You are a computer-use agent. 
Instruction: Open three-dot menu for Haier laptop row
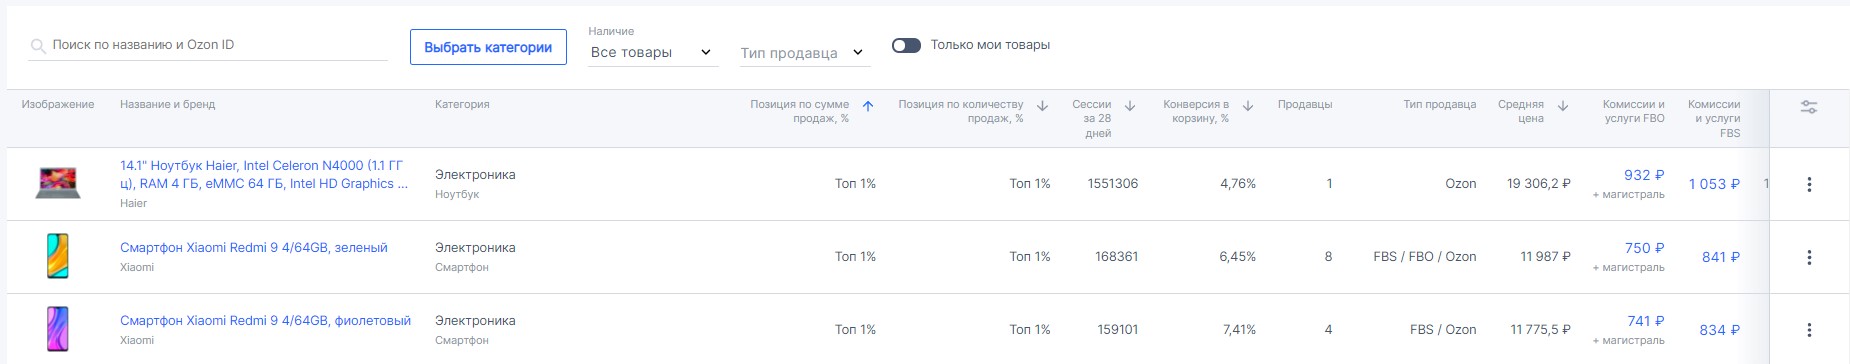pos(1809,184)
